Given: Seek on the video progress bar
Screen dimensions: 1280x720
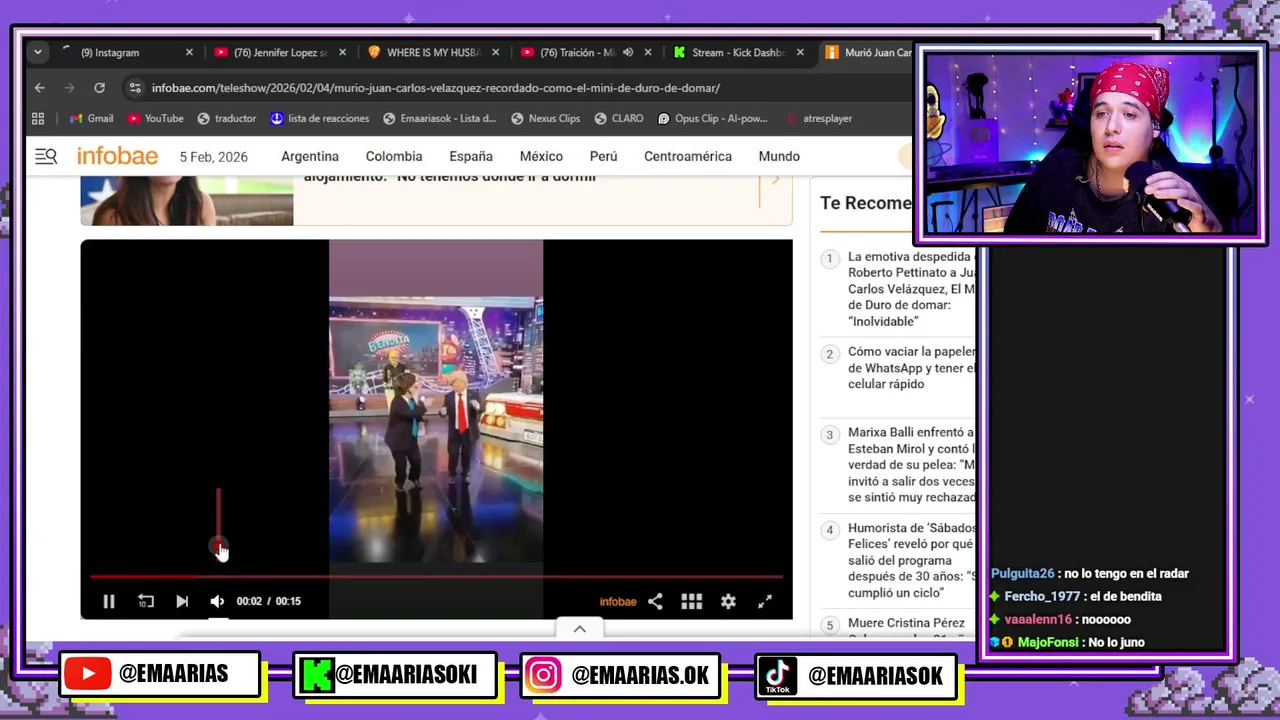Looking at the screenshot, I should tap(436, 576).
